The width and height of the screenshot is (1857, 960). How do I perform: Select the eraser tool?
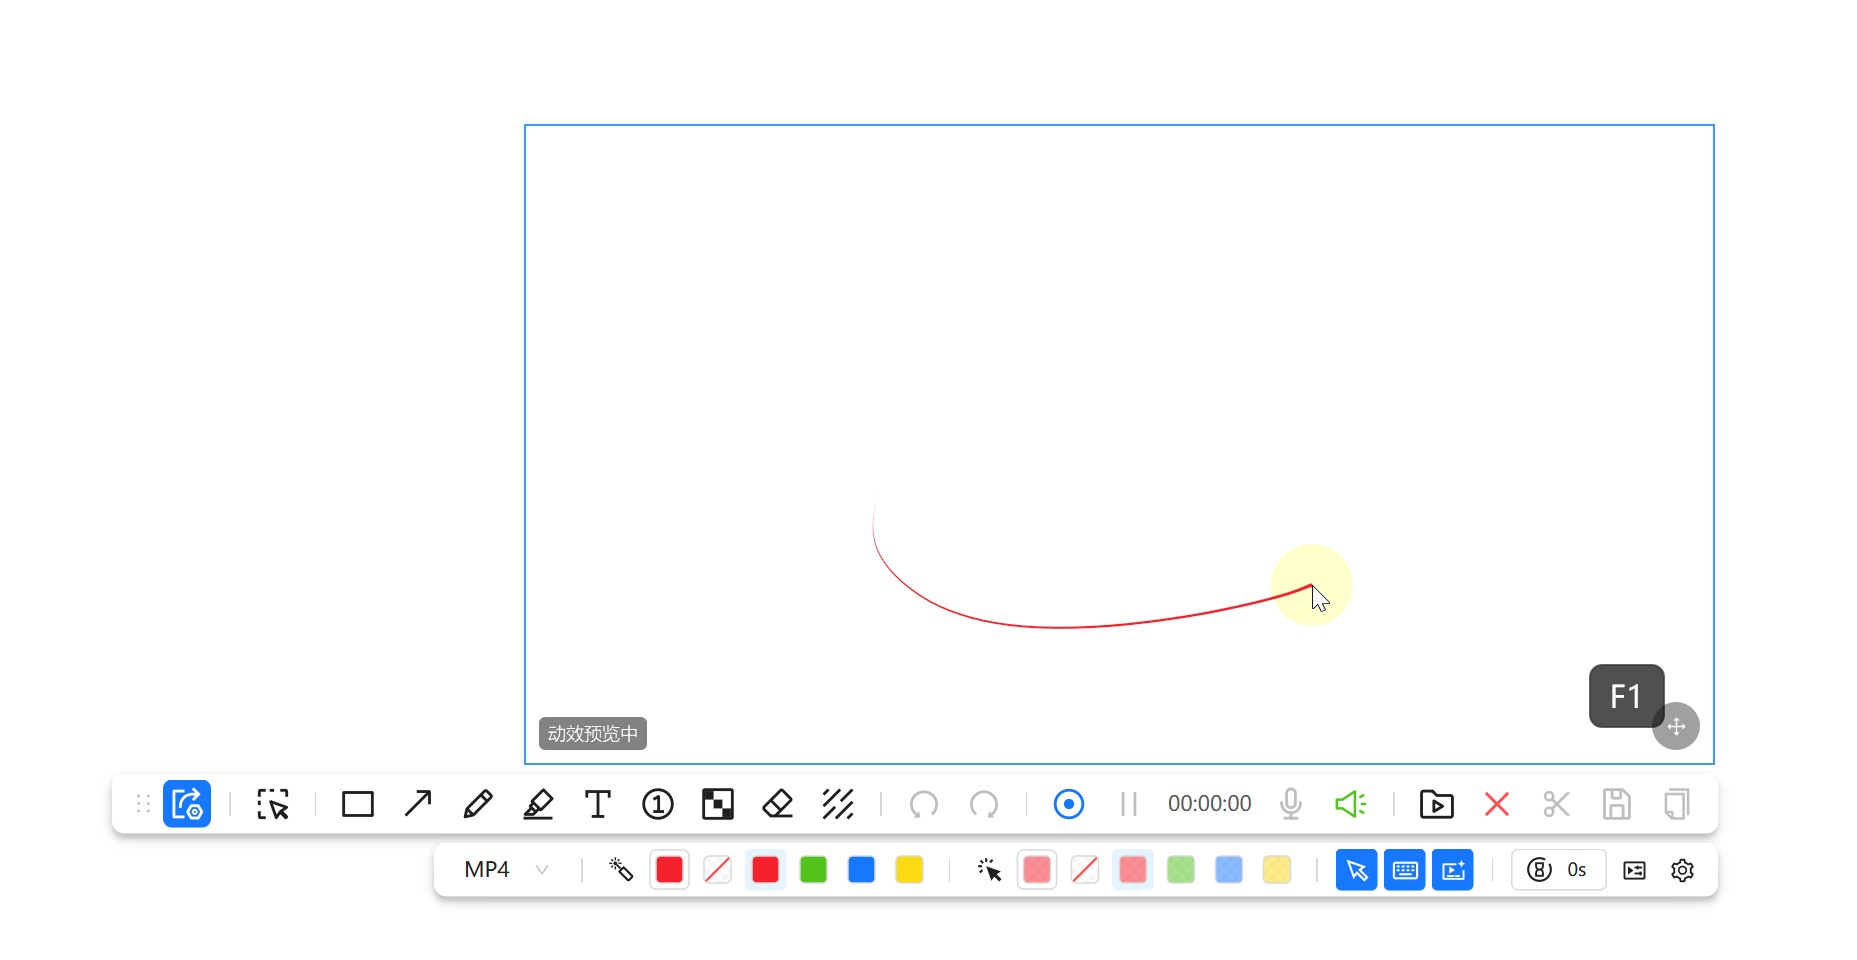(x=777, y=804)
